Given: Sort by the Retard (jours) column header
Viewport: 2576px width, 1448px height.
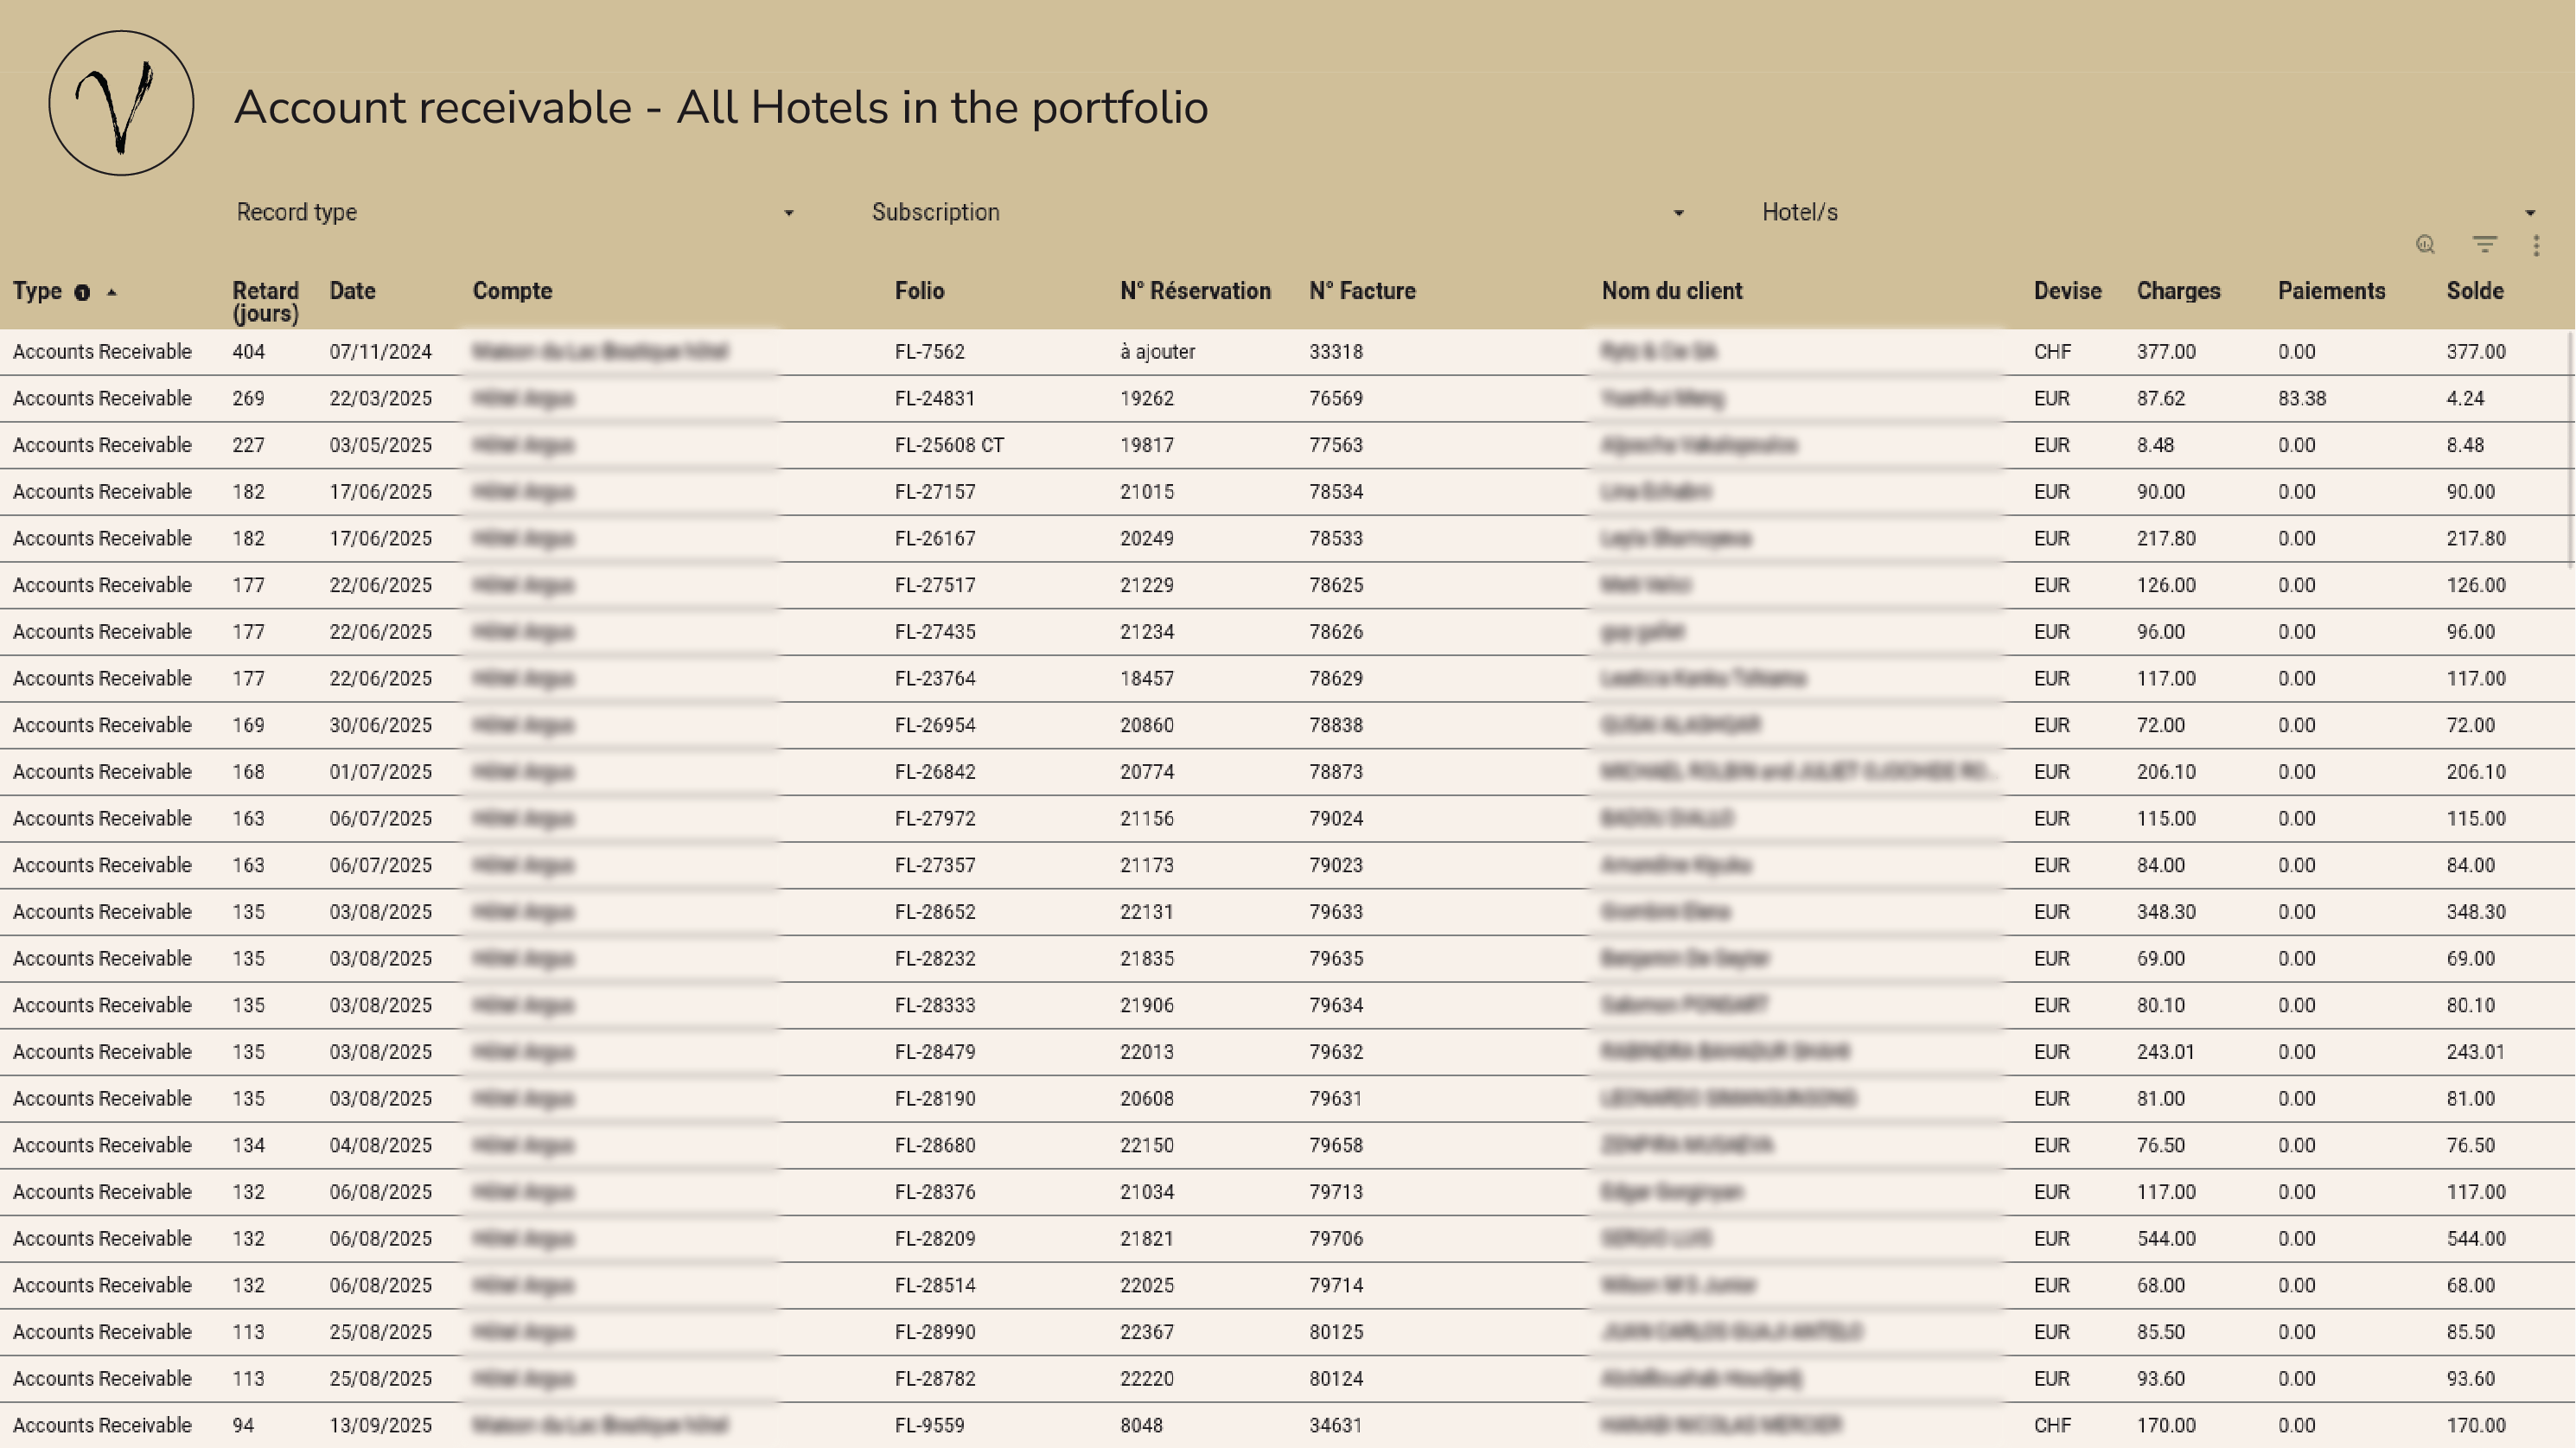Looking at the screenshot, I should tap(265, 301).
